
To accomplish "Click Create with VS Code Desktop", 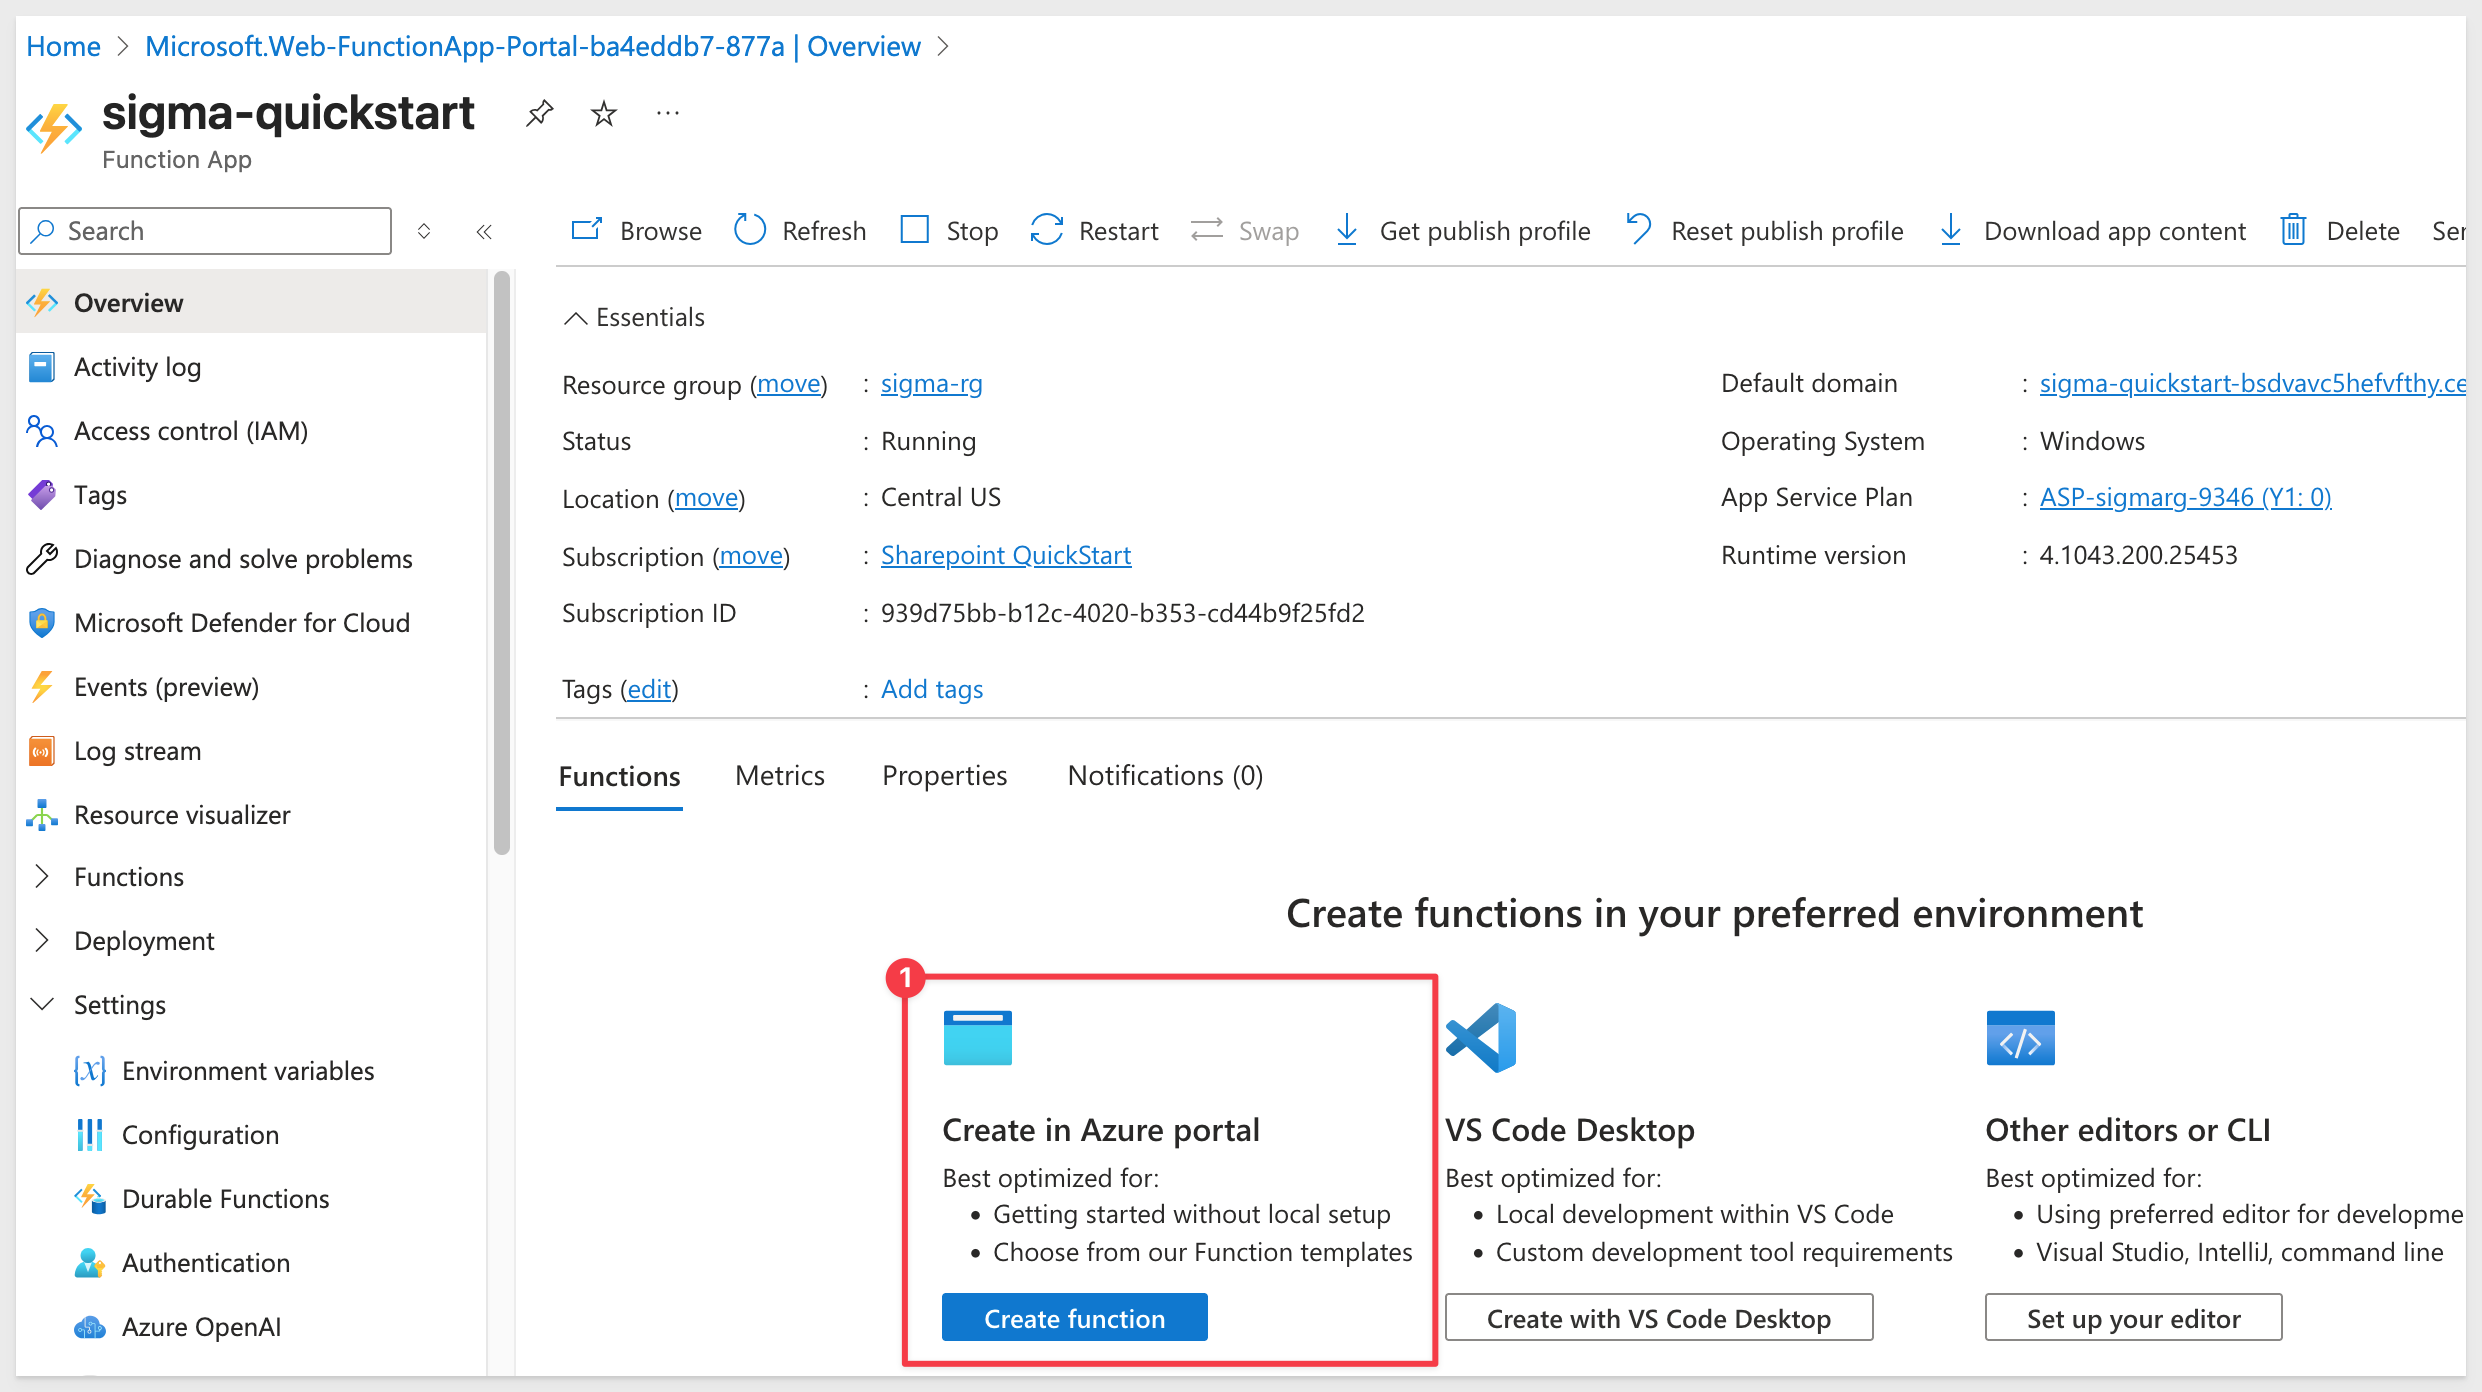I will [1659, 1318].
